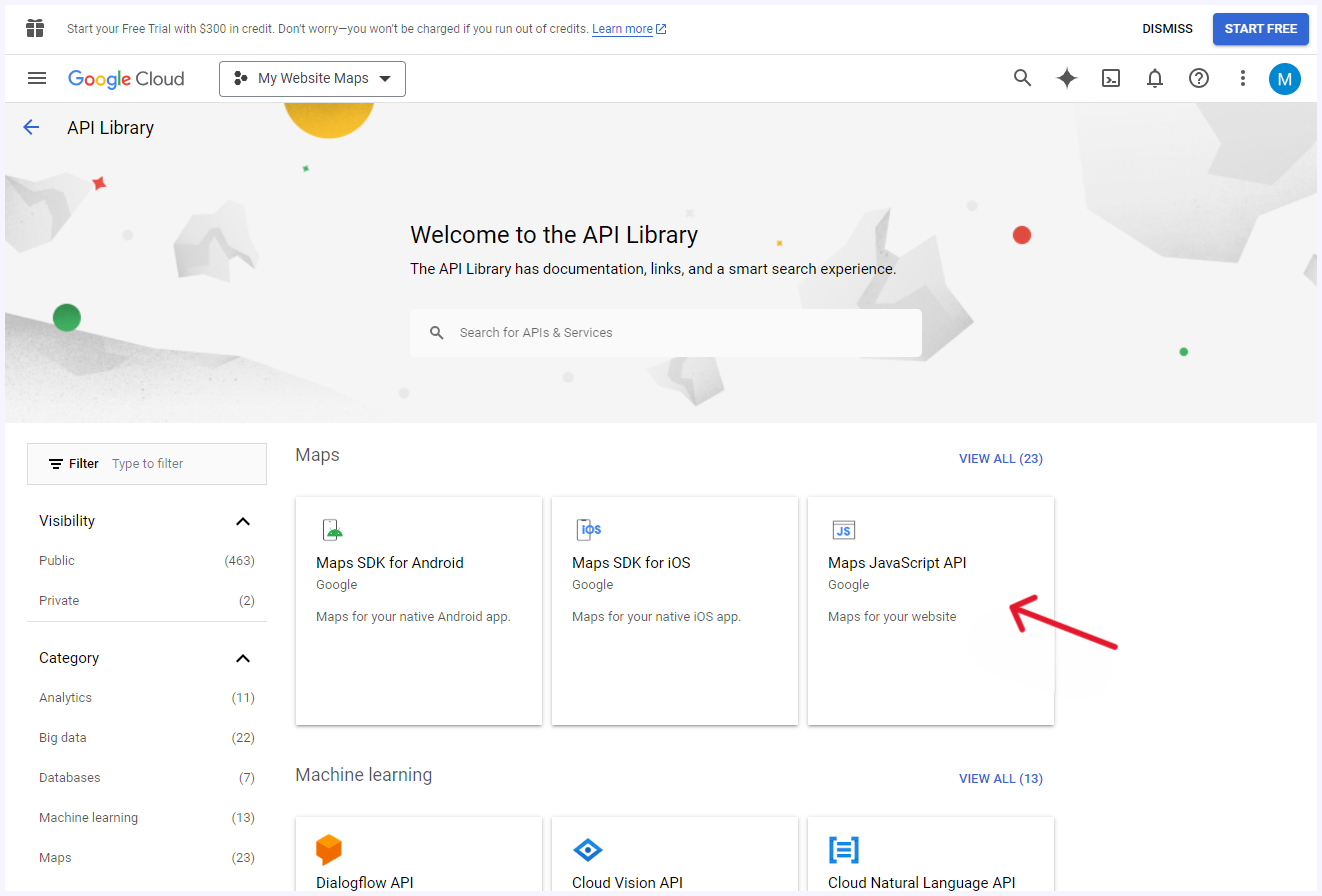Filter by Public visibility
This screenshot has width=1322, height=896.
pos(57,561)
